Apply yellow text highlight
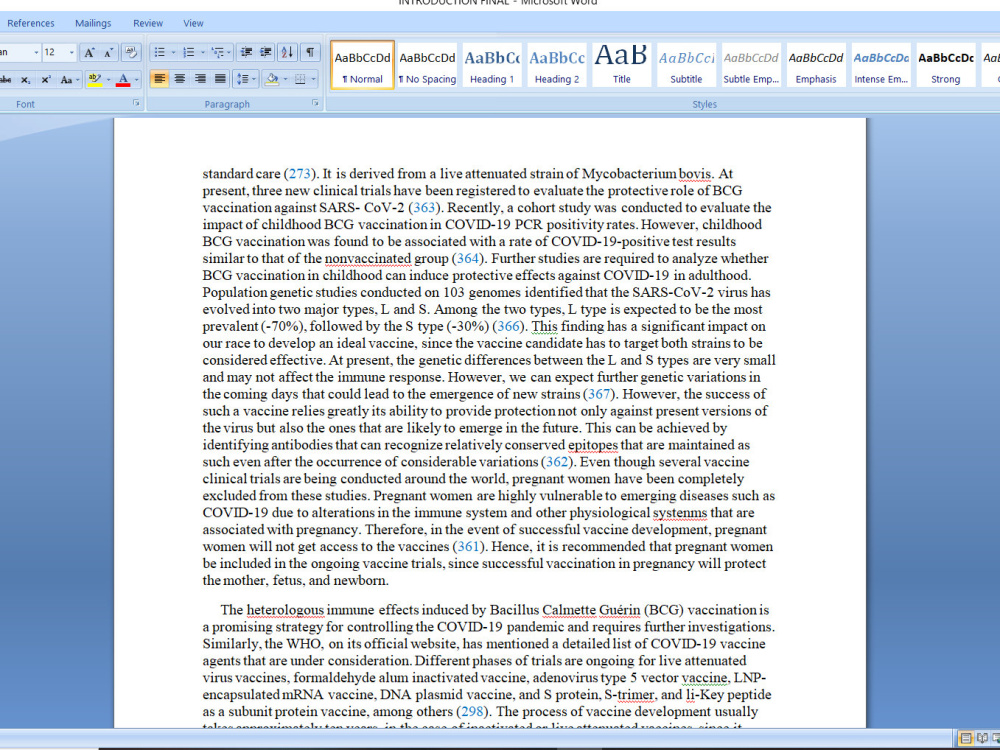The image size is (1000, 750). pos(94,80)
